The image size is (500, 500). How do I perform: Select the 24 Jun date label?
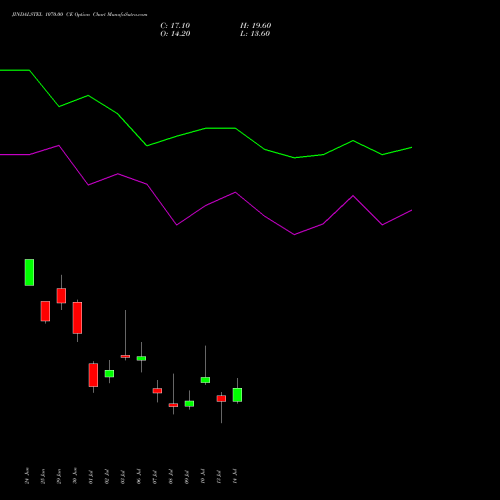(x=27, y=476)
